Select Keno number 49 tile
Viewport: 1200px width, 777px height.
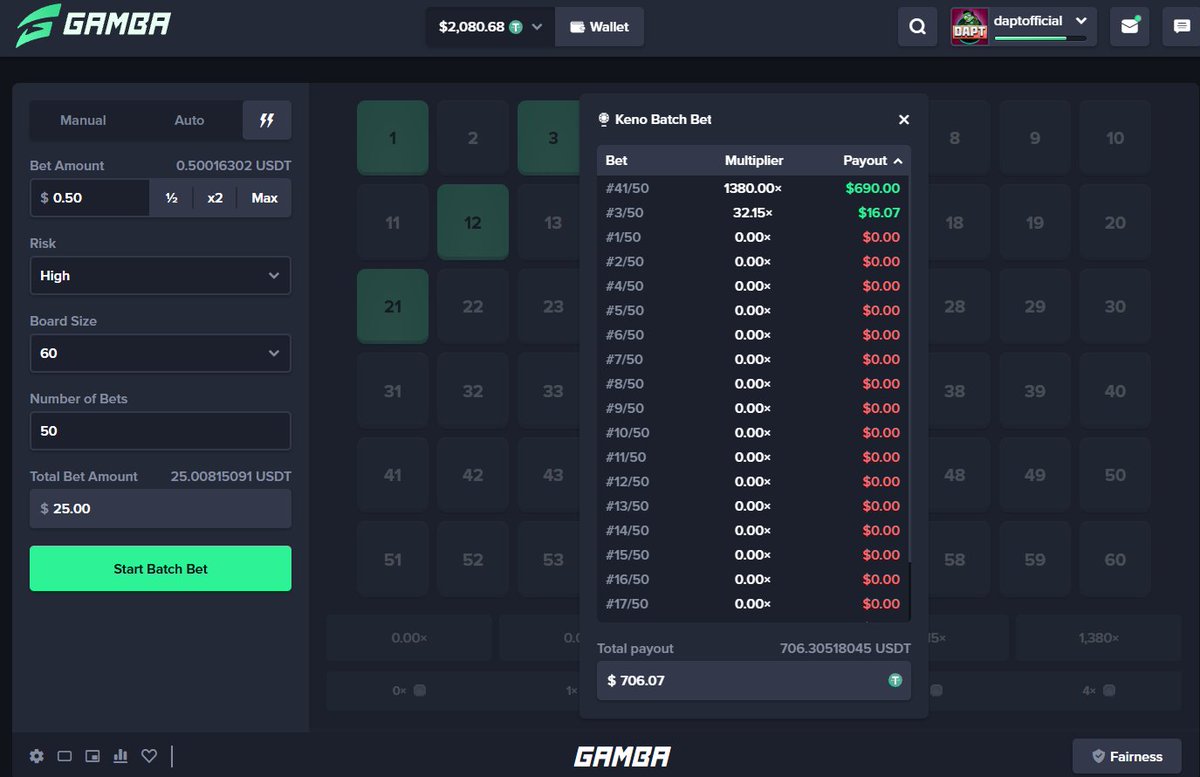coord(1035,475)
